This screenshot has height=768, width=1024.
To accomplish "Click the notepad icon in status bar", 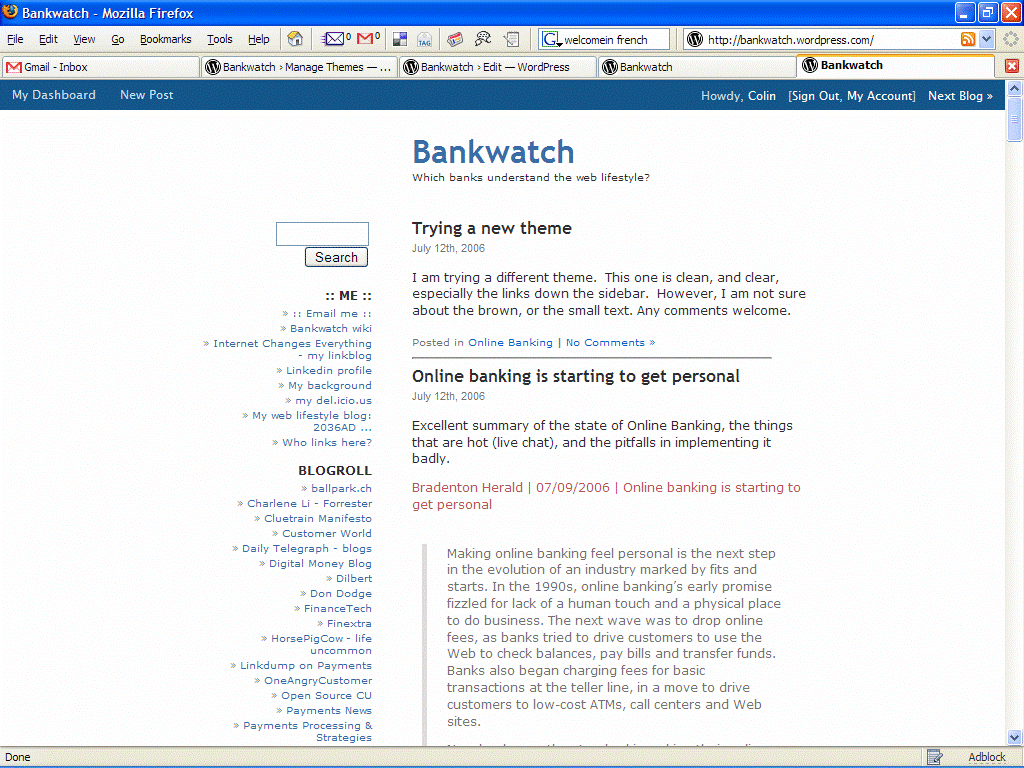I will [x=934, y=757].
